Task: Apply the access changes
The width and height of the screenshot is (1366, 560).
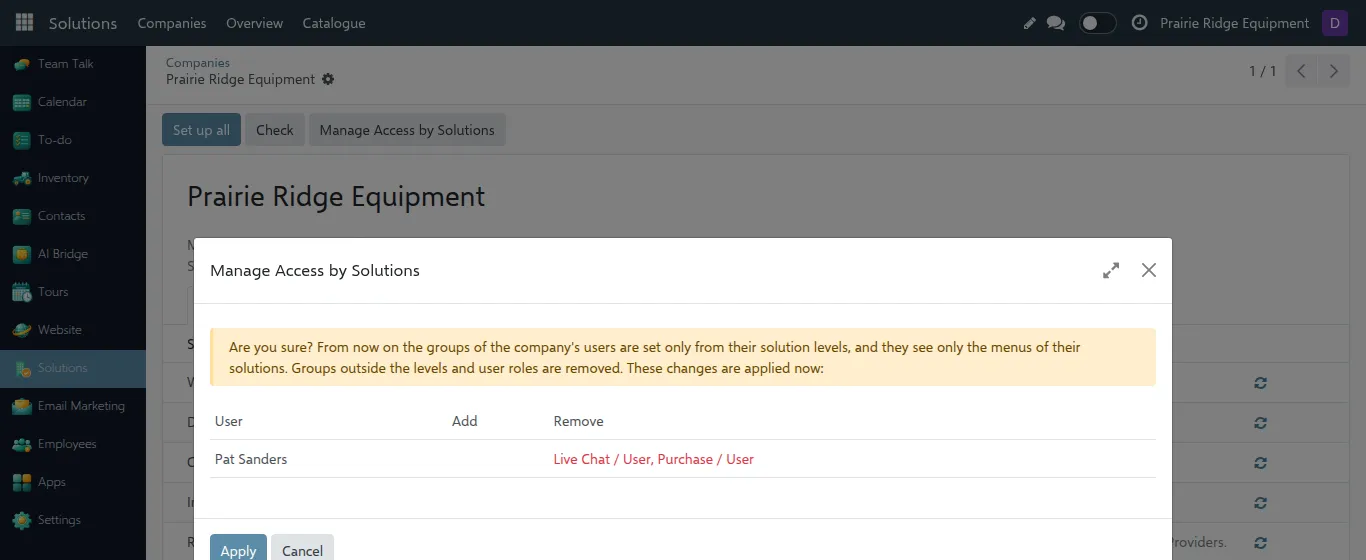Action: point(238,549)
